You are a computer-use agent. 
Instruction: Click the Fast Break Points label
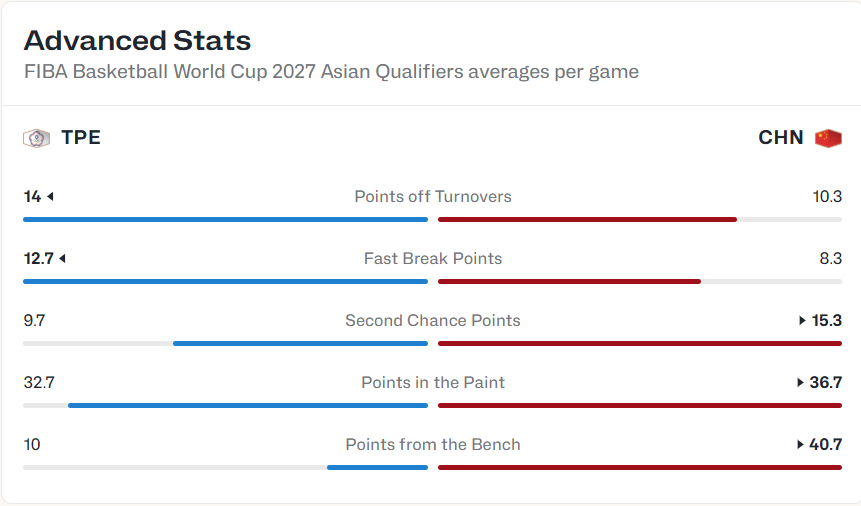pyautogui.click(x=433, y=259)
